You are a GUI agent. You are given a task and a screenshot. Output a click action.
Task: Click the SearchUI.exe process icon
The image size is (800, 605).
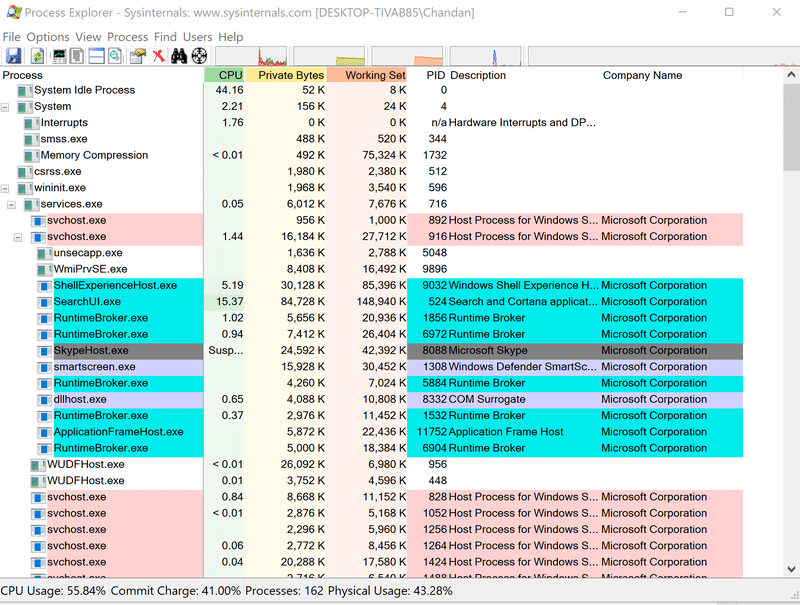coord(45,302)
